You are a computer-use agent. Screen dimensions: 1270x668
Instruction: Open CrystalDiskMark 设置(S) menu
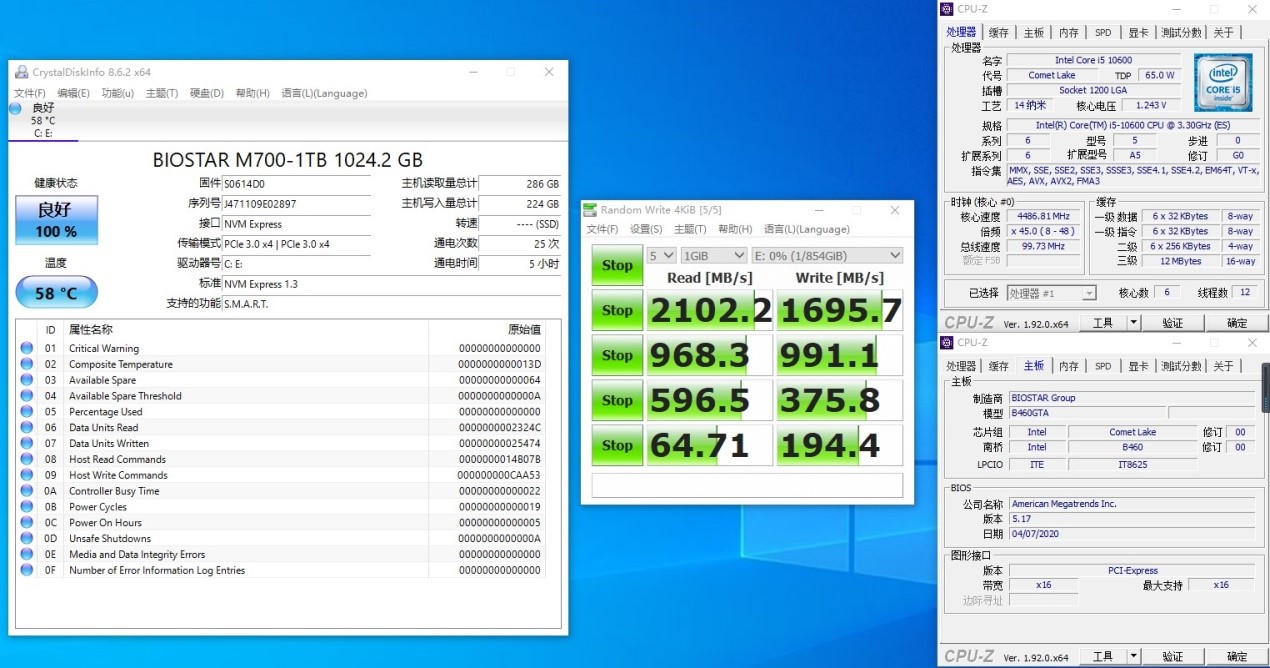click(646, 229)
